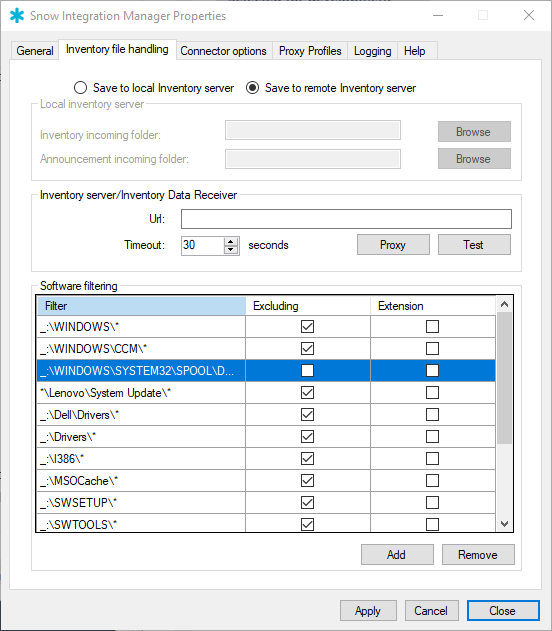Toggle Excluding for _:\MSOCache\* filter
The height and width of the screenshot is (631, 552).
click(x=307, y=480)
